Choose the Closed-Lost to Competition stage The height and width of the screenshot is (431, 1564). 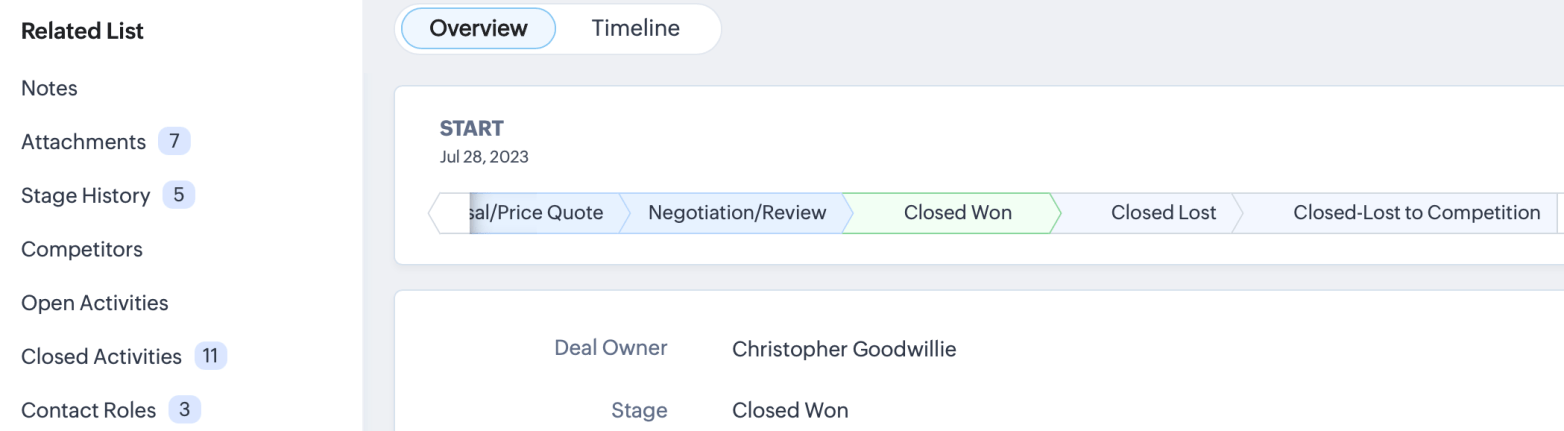click(x=1416, y=213)
